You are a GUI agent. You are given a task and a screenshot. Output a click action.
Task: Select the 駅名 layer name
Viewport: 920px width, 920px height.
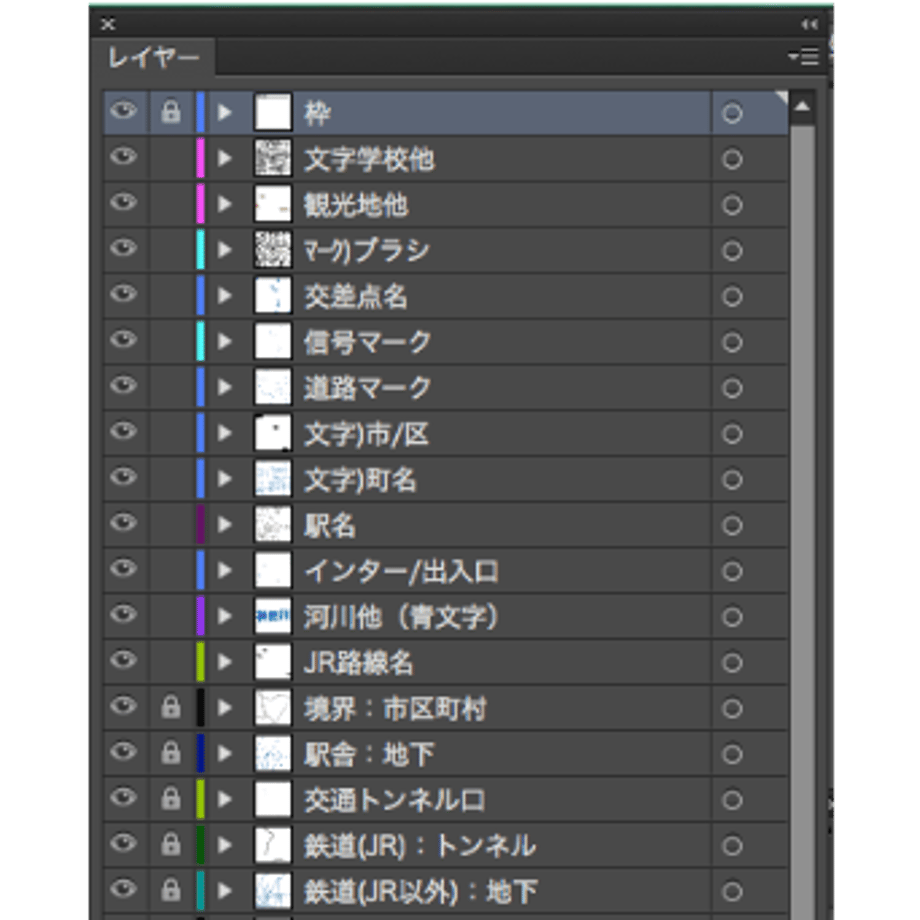[x=330, y=525]
